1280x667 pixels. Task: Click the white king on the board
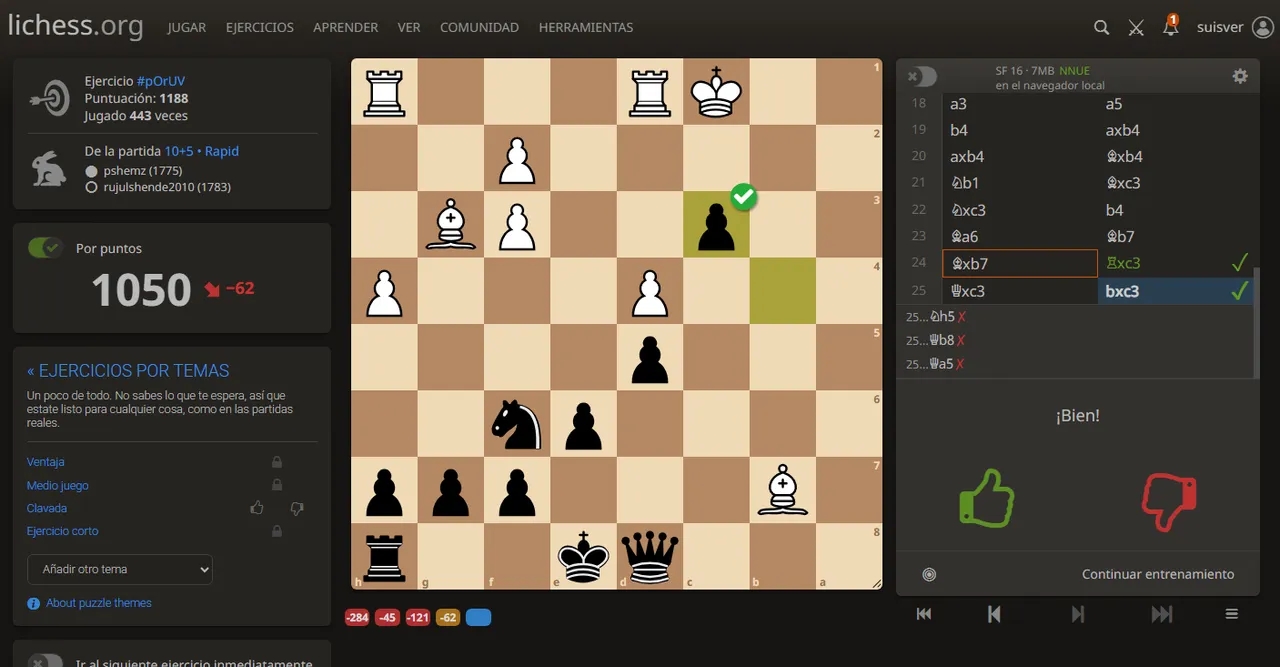(716, 92)
